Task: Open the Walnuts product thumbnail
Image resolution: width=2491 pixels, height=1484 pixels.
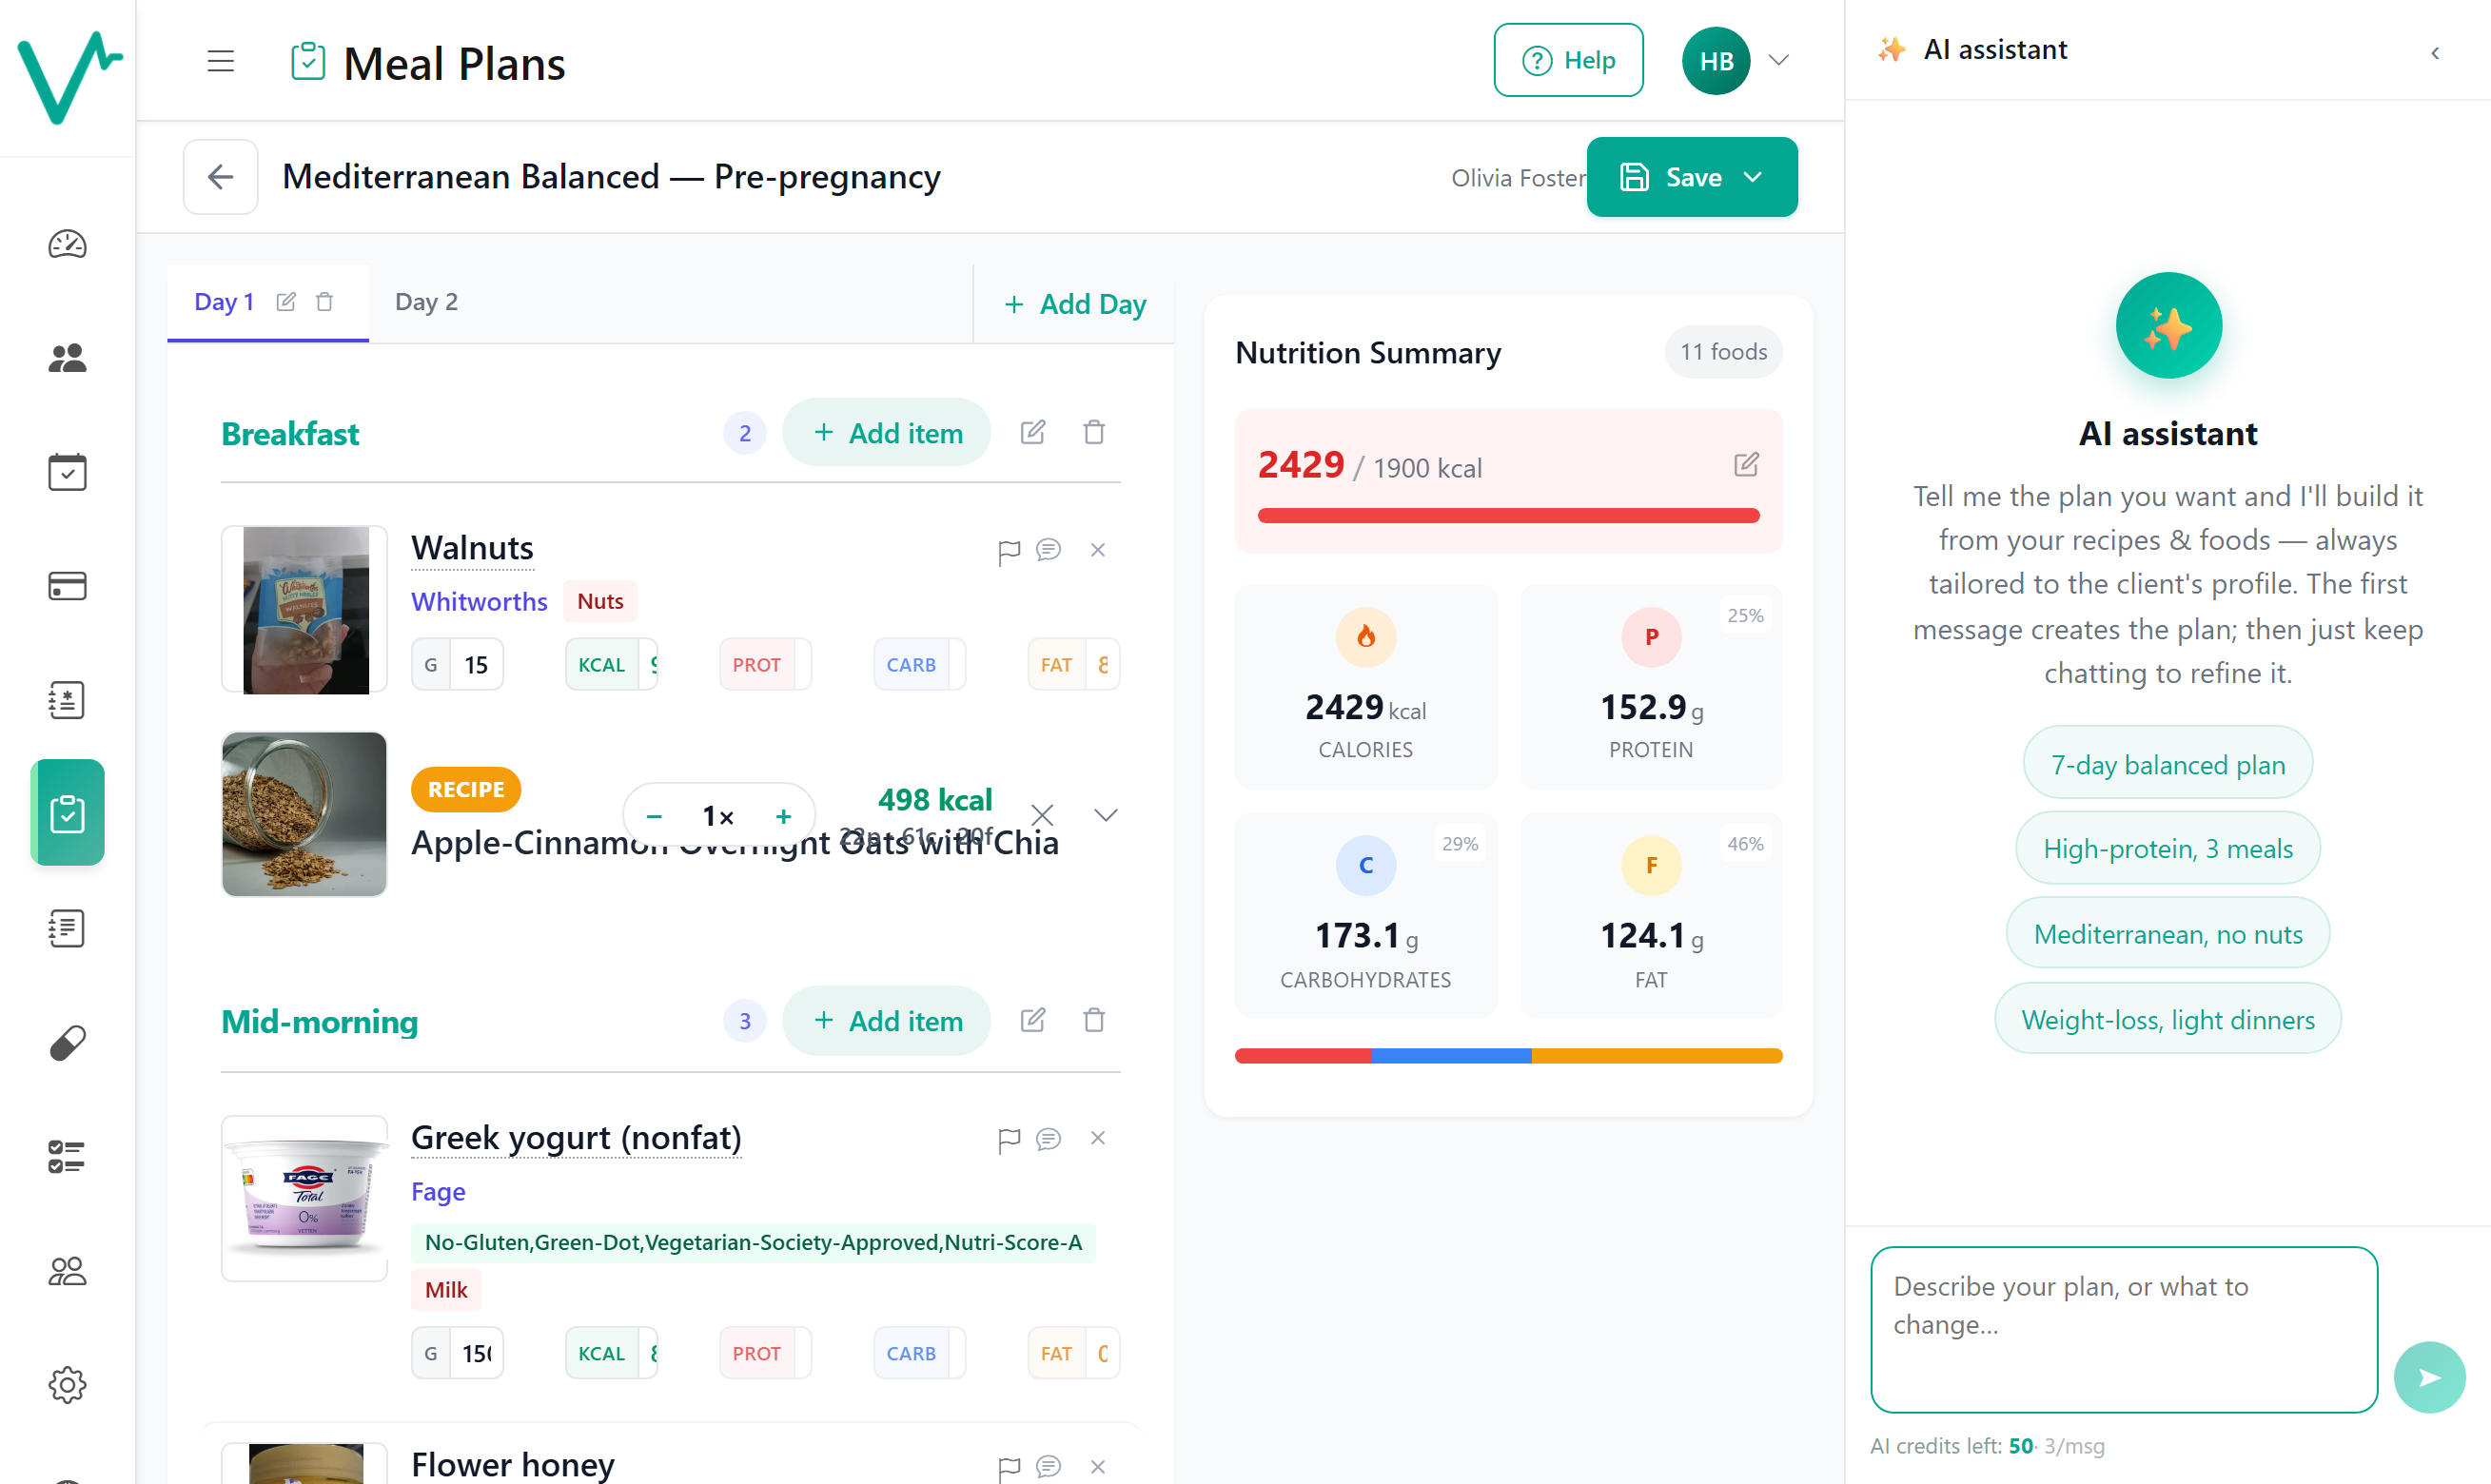Action: tap(305, 609)
